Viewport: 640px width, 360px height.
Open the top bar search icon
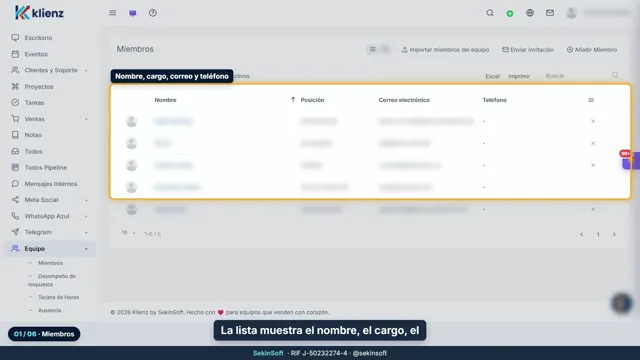pyautogui.click(x=490, y=13)
